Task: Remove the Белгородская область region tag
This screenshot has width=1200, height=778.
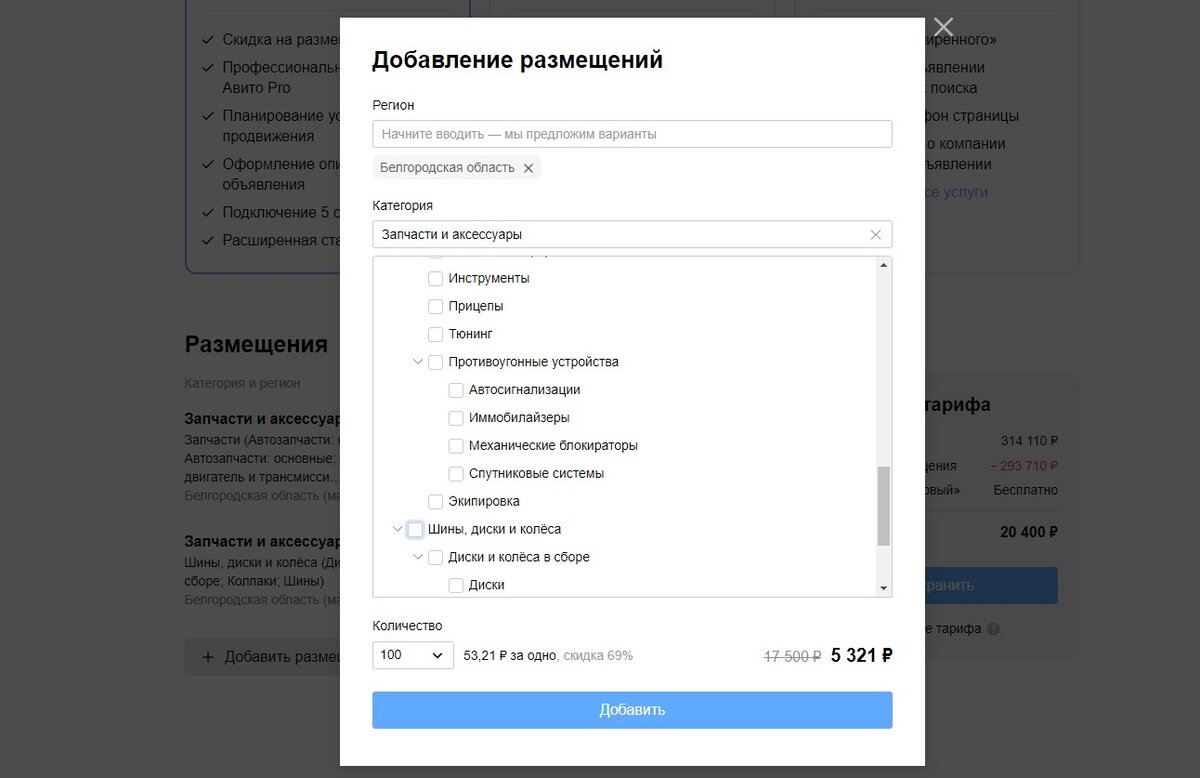Action: click(x=529, y=168)
